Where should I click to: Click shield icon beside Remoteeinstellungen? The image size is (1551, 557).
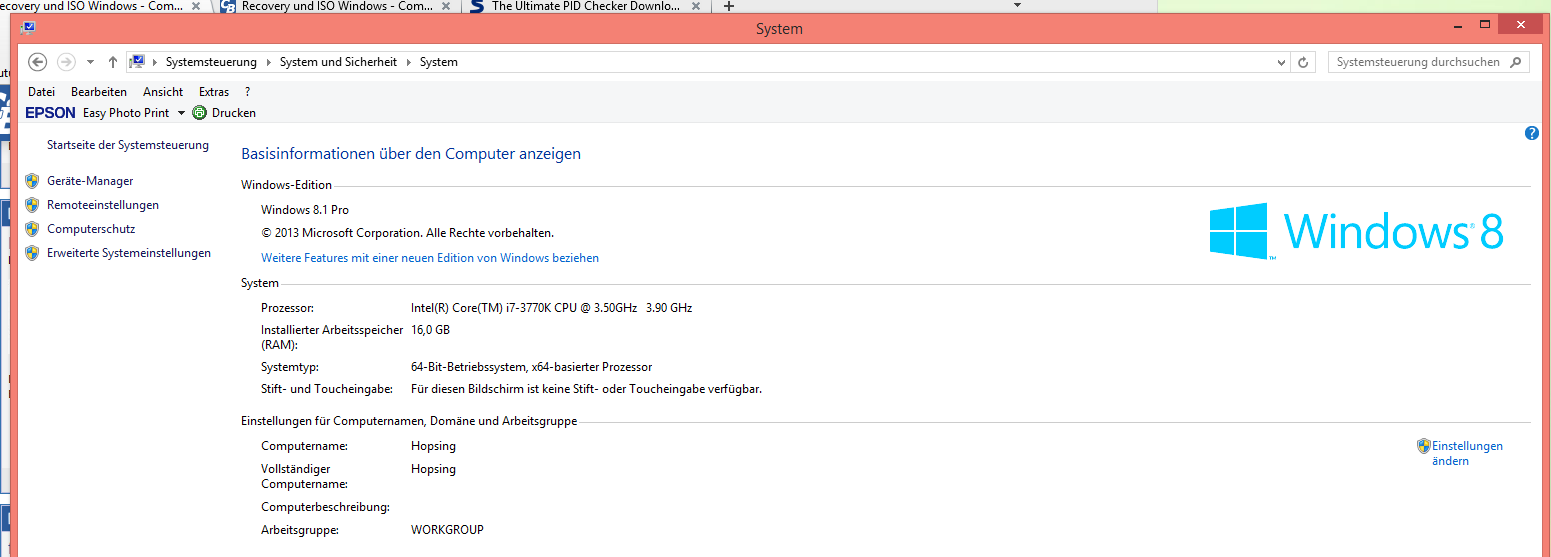point(32,205)
